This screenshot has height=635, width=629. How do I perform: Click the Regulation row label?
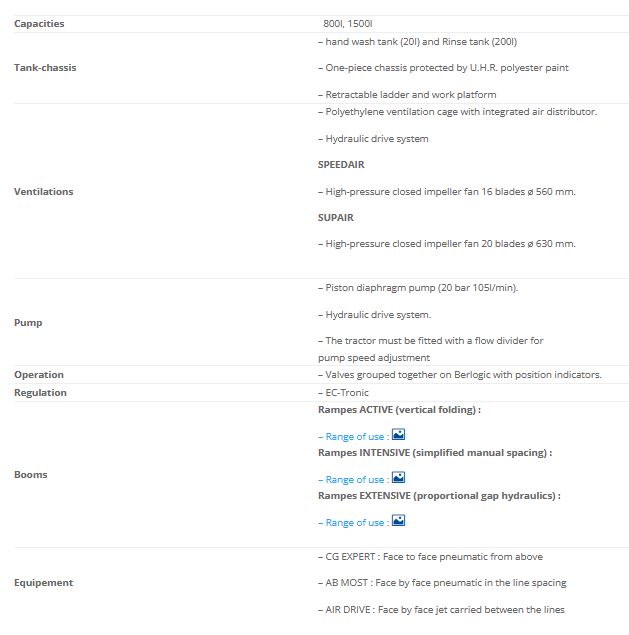(x=41, y=393)
